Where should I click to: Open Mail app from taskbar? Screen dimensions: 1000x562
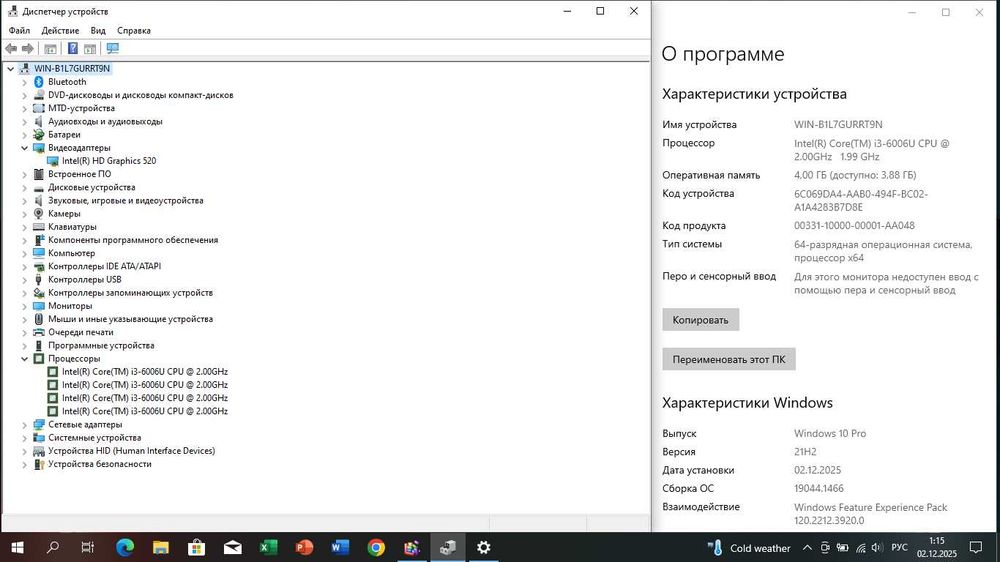click(x=233, y=547)
